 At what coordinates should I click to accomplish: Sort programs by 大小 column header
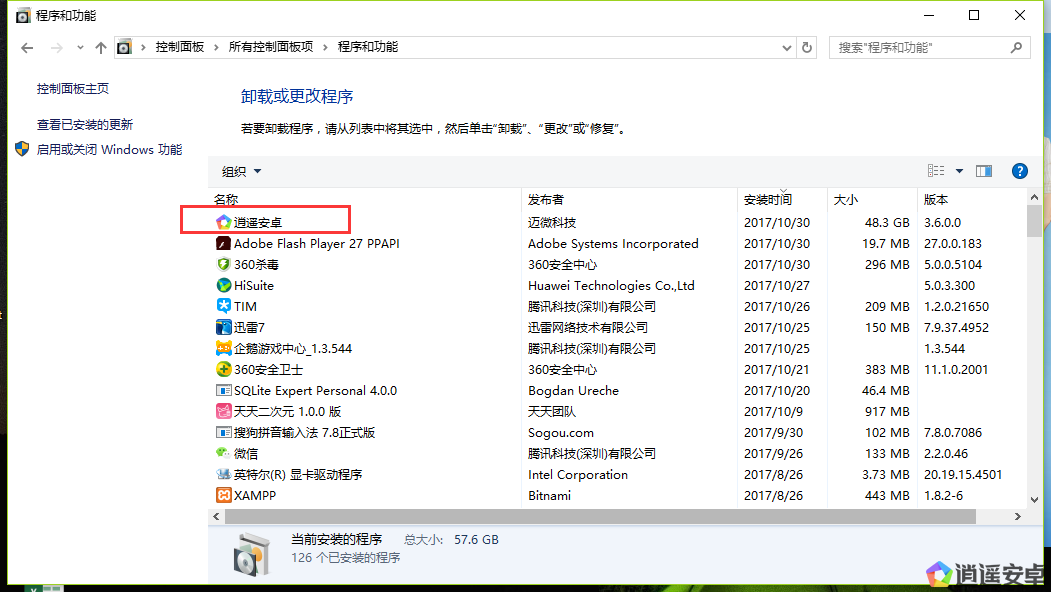(846, 199)
